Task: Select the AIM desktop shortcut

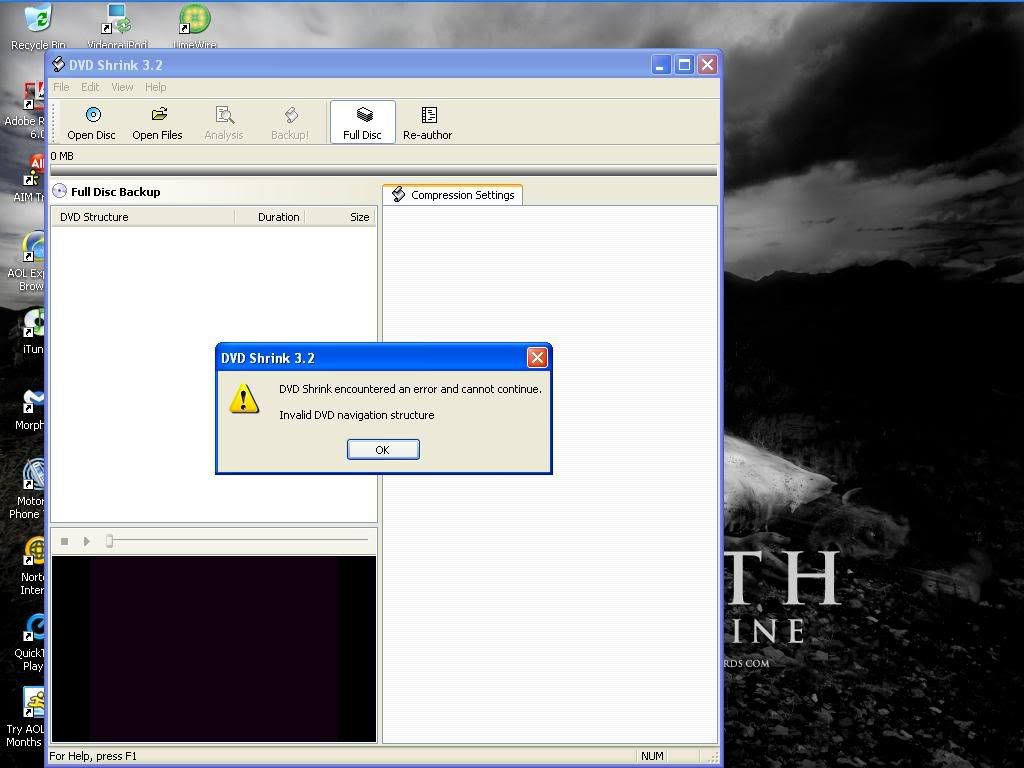Action: 31,178
